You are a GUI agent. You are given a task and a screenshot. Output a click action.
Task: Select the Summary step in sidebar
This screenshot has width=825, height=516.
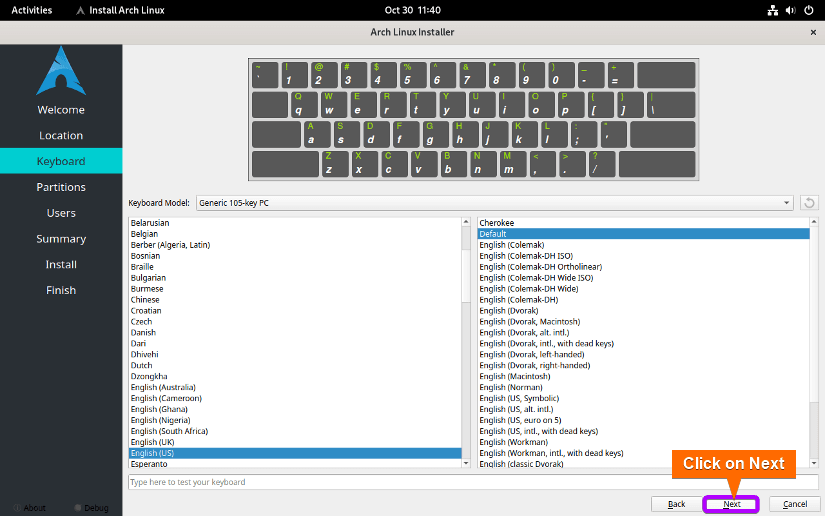61,239
